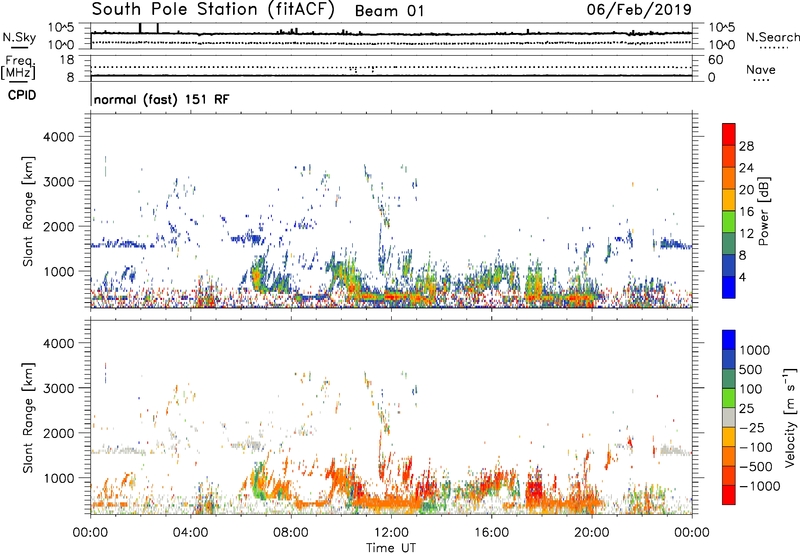This screenshot has width=800, height=554.
Task: Click the date '06/Feb/2019'
Action: pos(639,9)
